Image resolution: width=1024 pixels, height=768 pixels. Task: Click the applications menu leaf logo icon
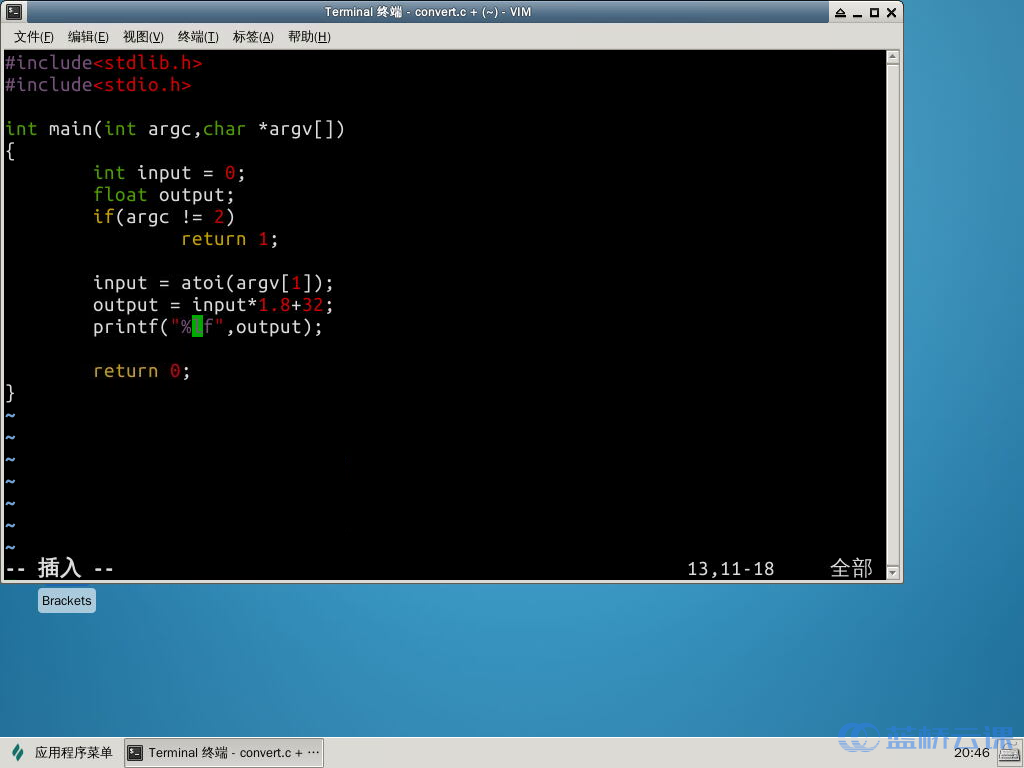18,753
